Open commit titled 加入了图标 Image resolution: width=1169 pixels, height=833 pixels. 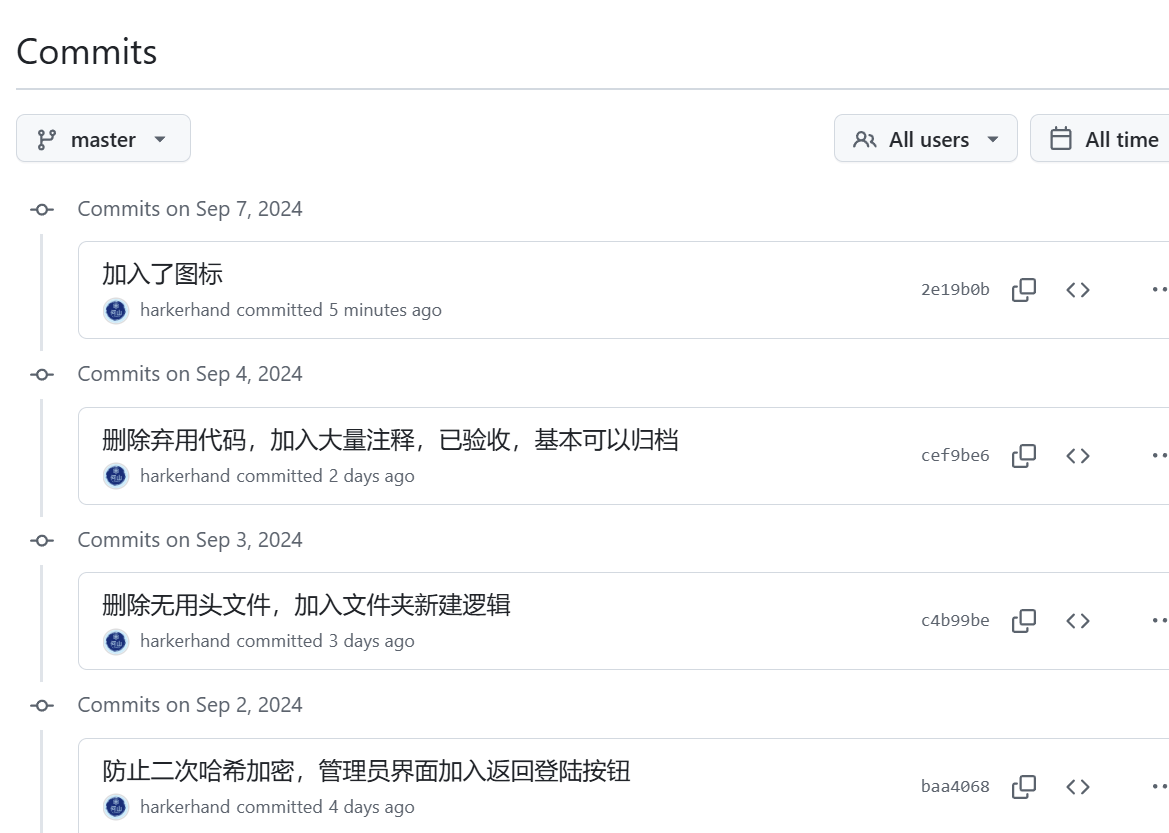(162, 273)
